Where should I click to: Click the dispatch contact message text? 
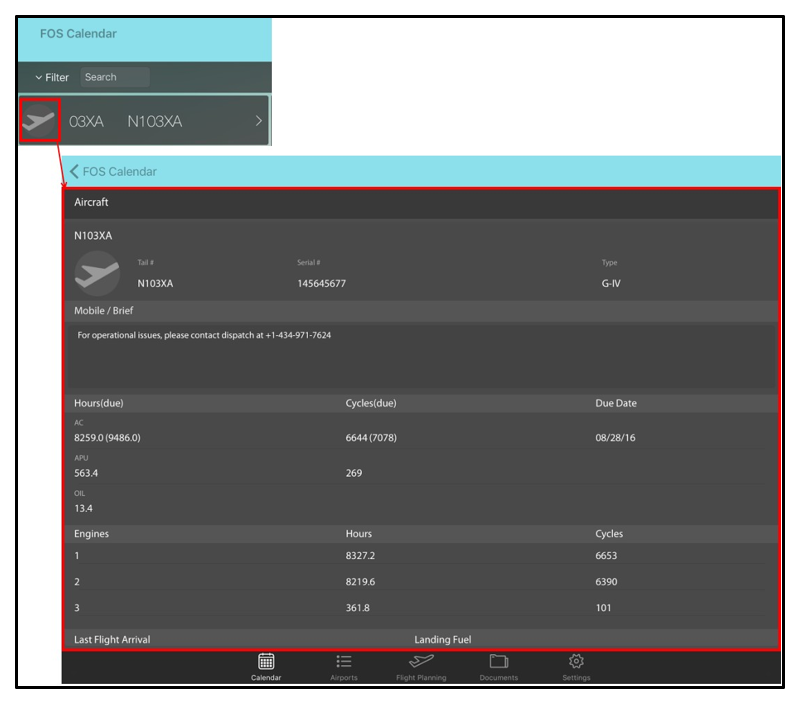coord(204,335)
